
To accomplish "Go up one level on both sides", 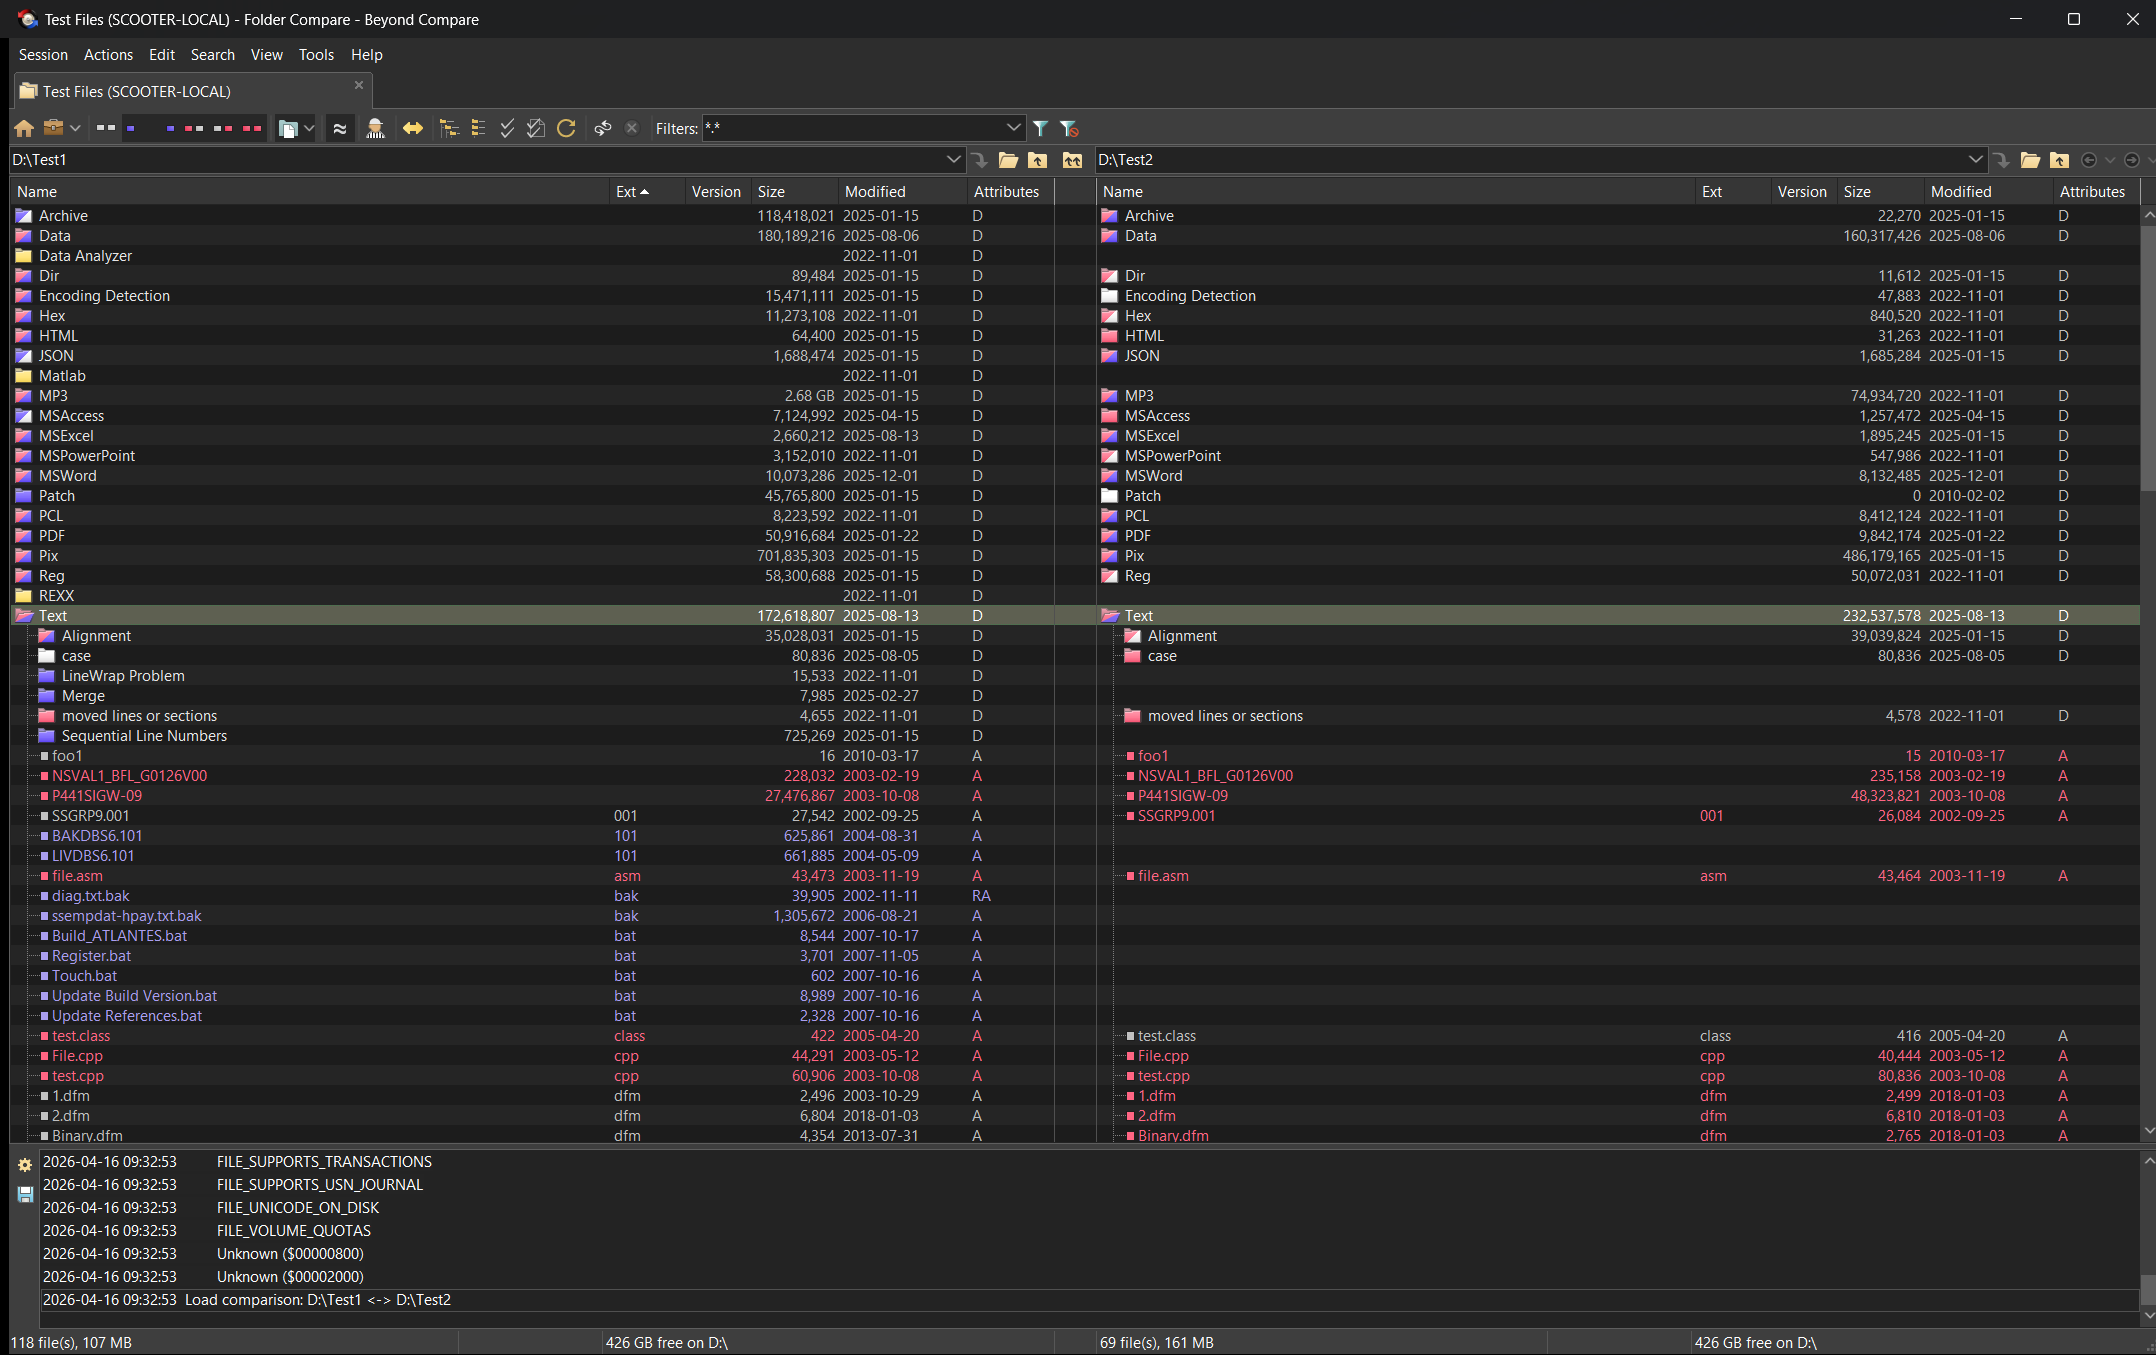I will tap(1072, 160).
